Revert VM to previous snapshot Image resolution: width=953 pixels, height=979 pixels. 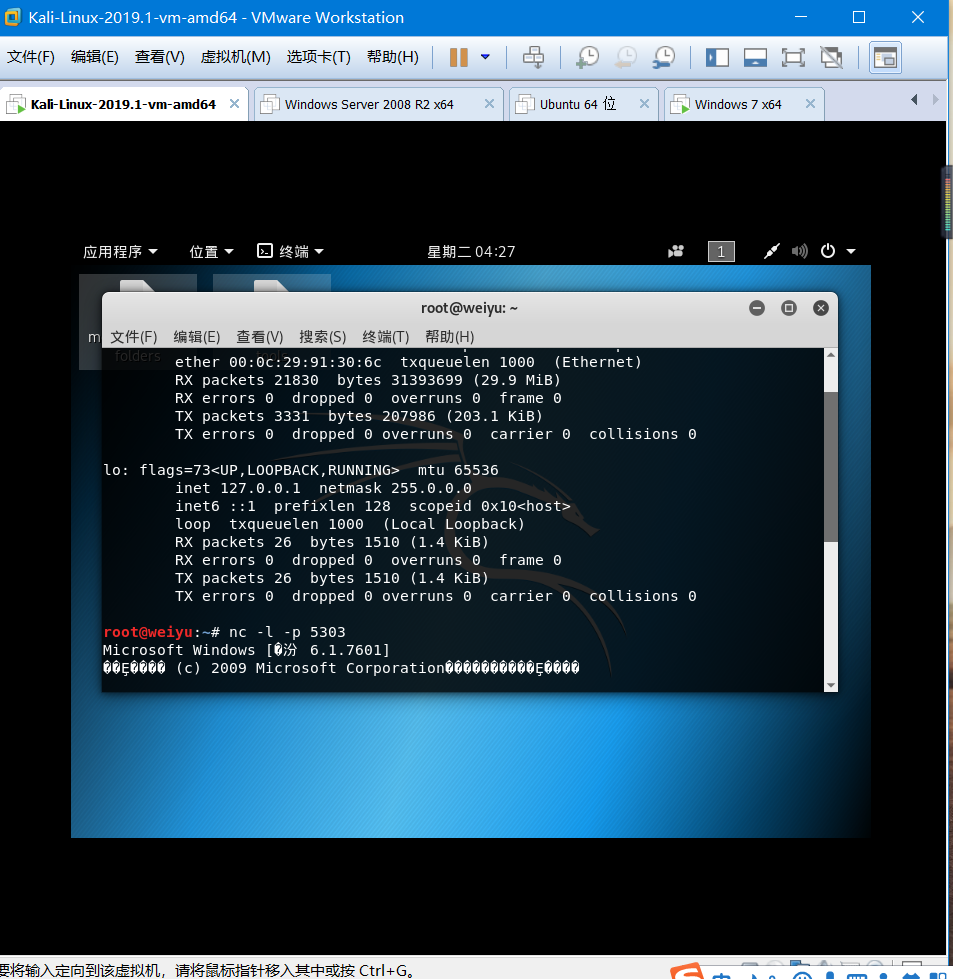coord(625,57)
